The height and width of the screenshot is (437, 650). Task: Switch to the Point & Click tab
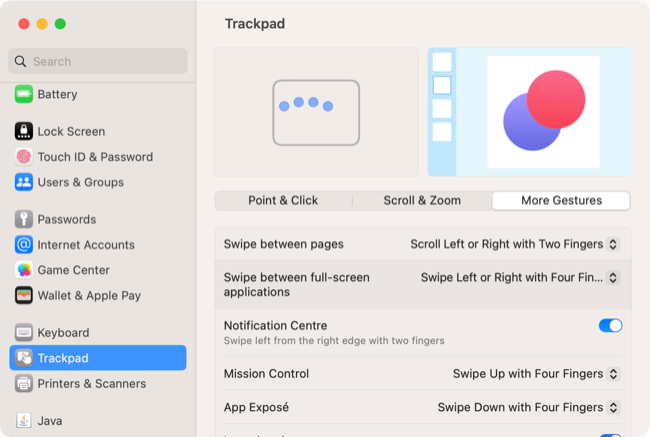tap(283, 200)
